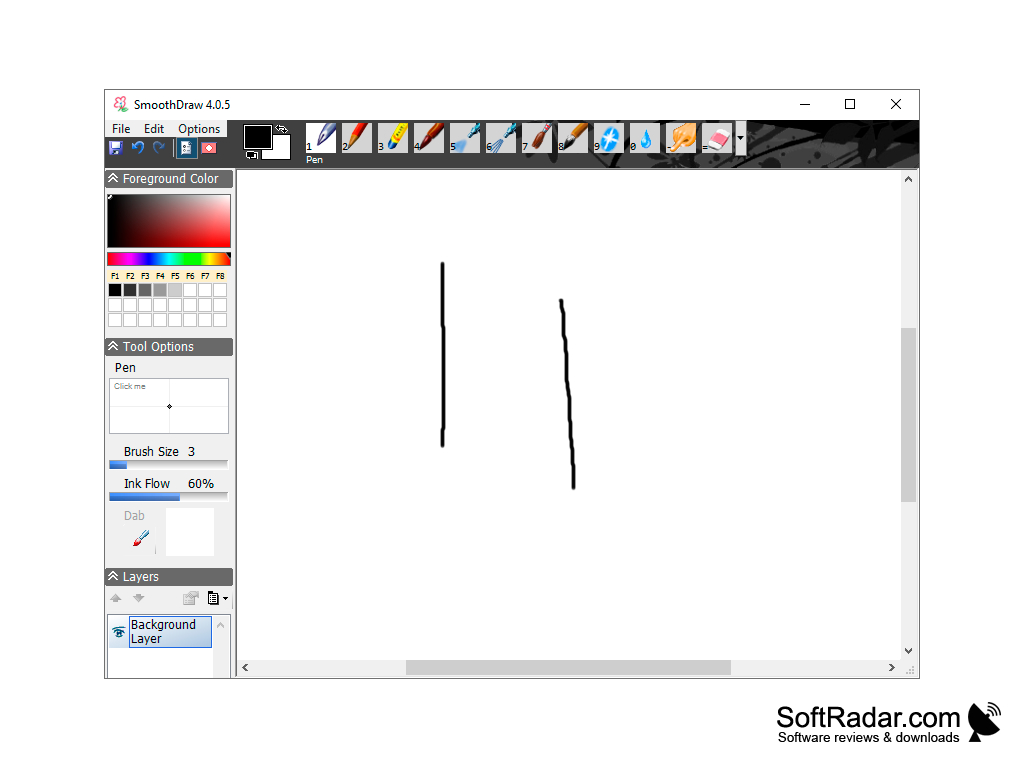This screenshot has width=1024, height=768.
Task: Maximize the SmoothDraw window
Action: coord(850,104)
